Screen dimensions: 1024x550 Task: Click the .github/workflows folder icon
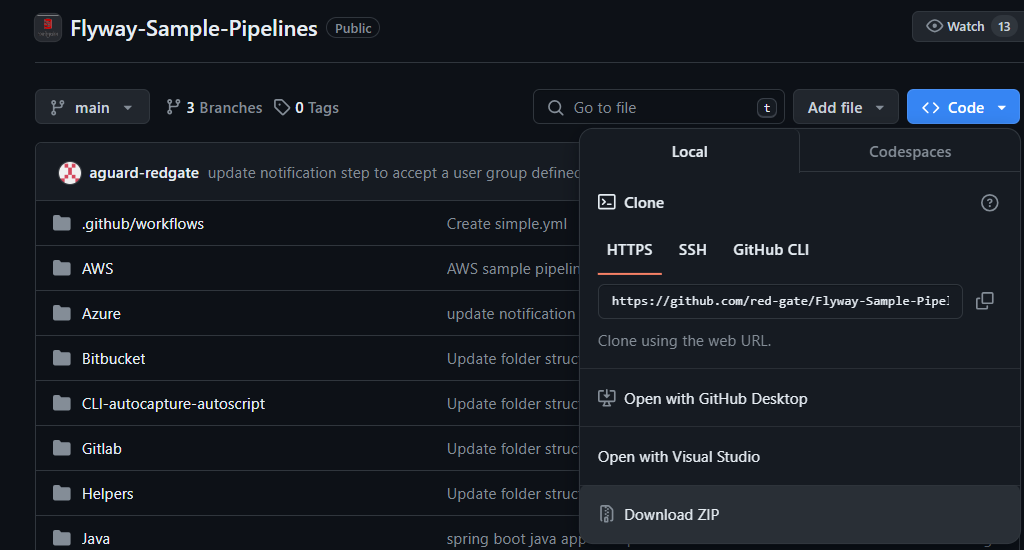pyautogui.click(x=61, y=223)
